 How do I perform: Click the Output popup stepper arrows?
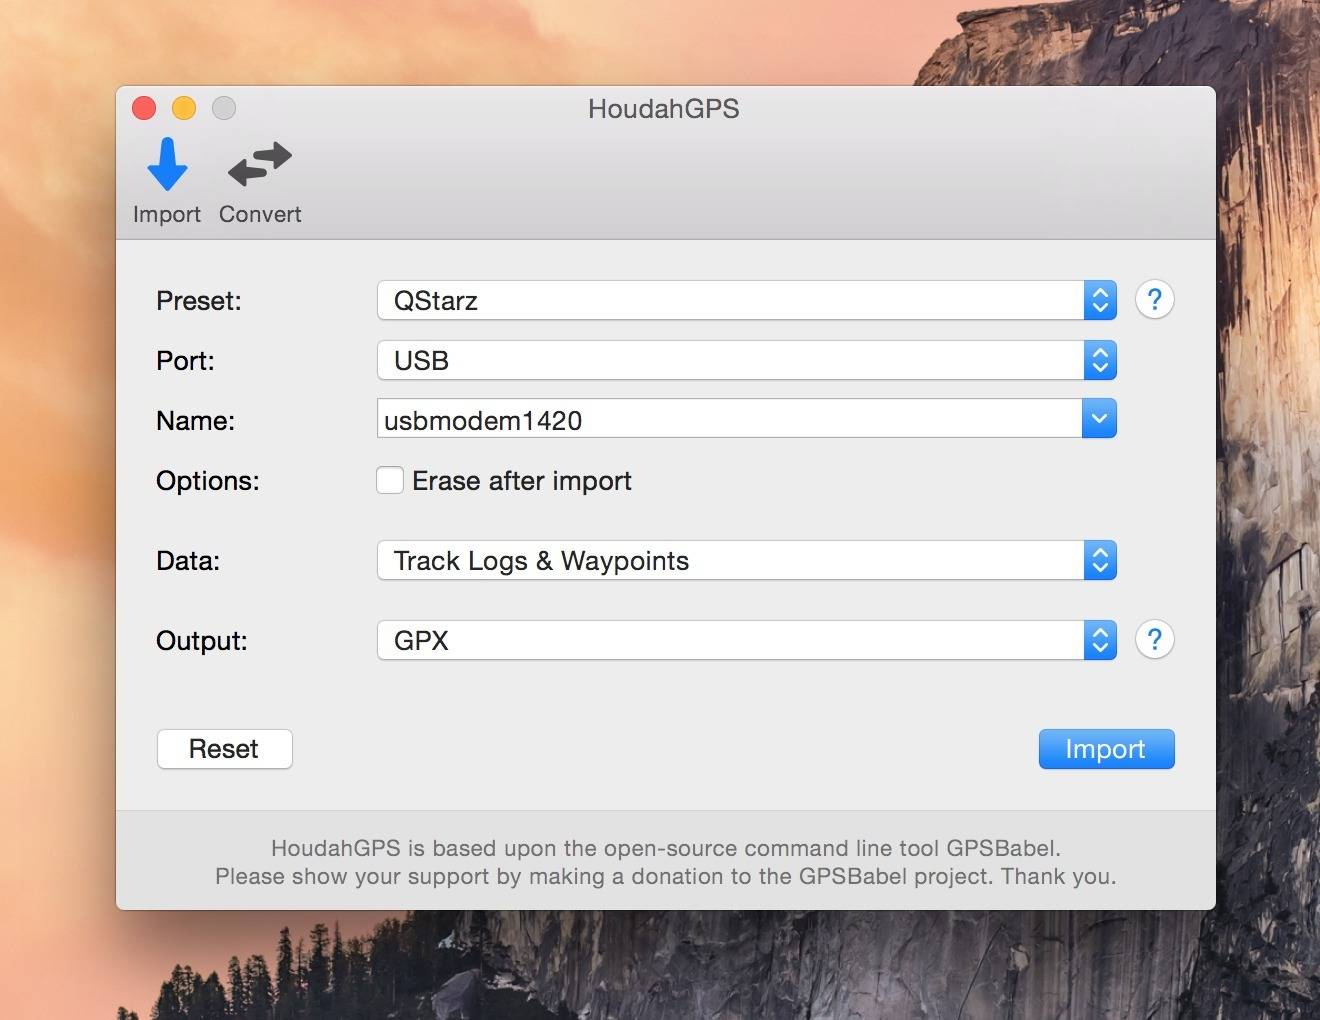point(1100,640)
